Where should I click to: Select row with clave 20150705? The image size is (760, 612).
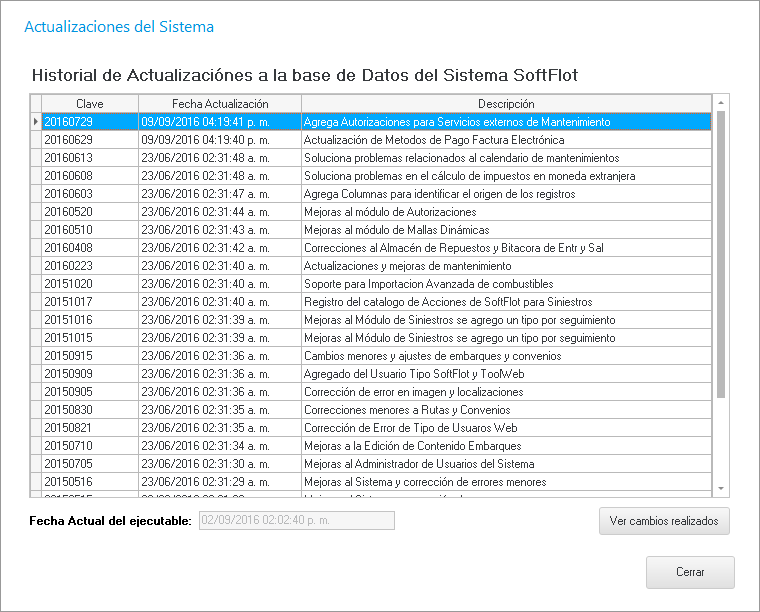pos(89,464)
